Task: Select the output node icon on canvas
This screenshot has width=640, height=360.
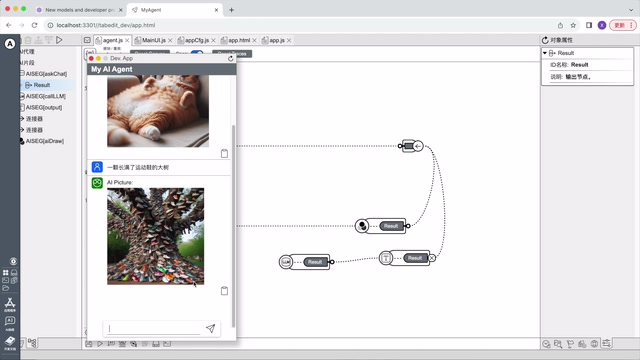Action: point(385,258)
